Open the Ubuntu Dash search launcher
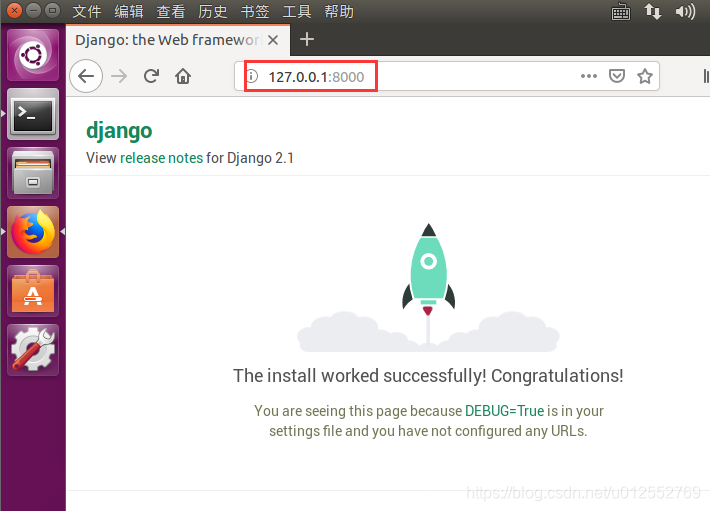Image resolution: width=710 pixels, height=511 pixels. tap(33, 55)
